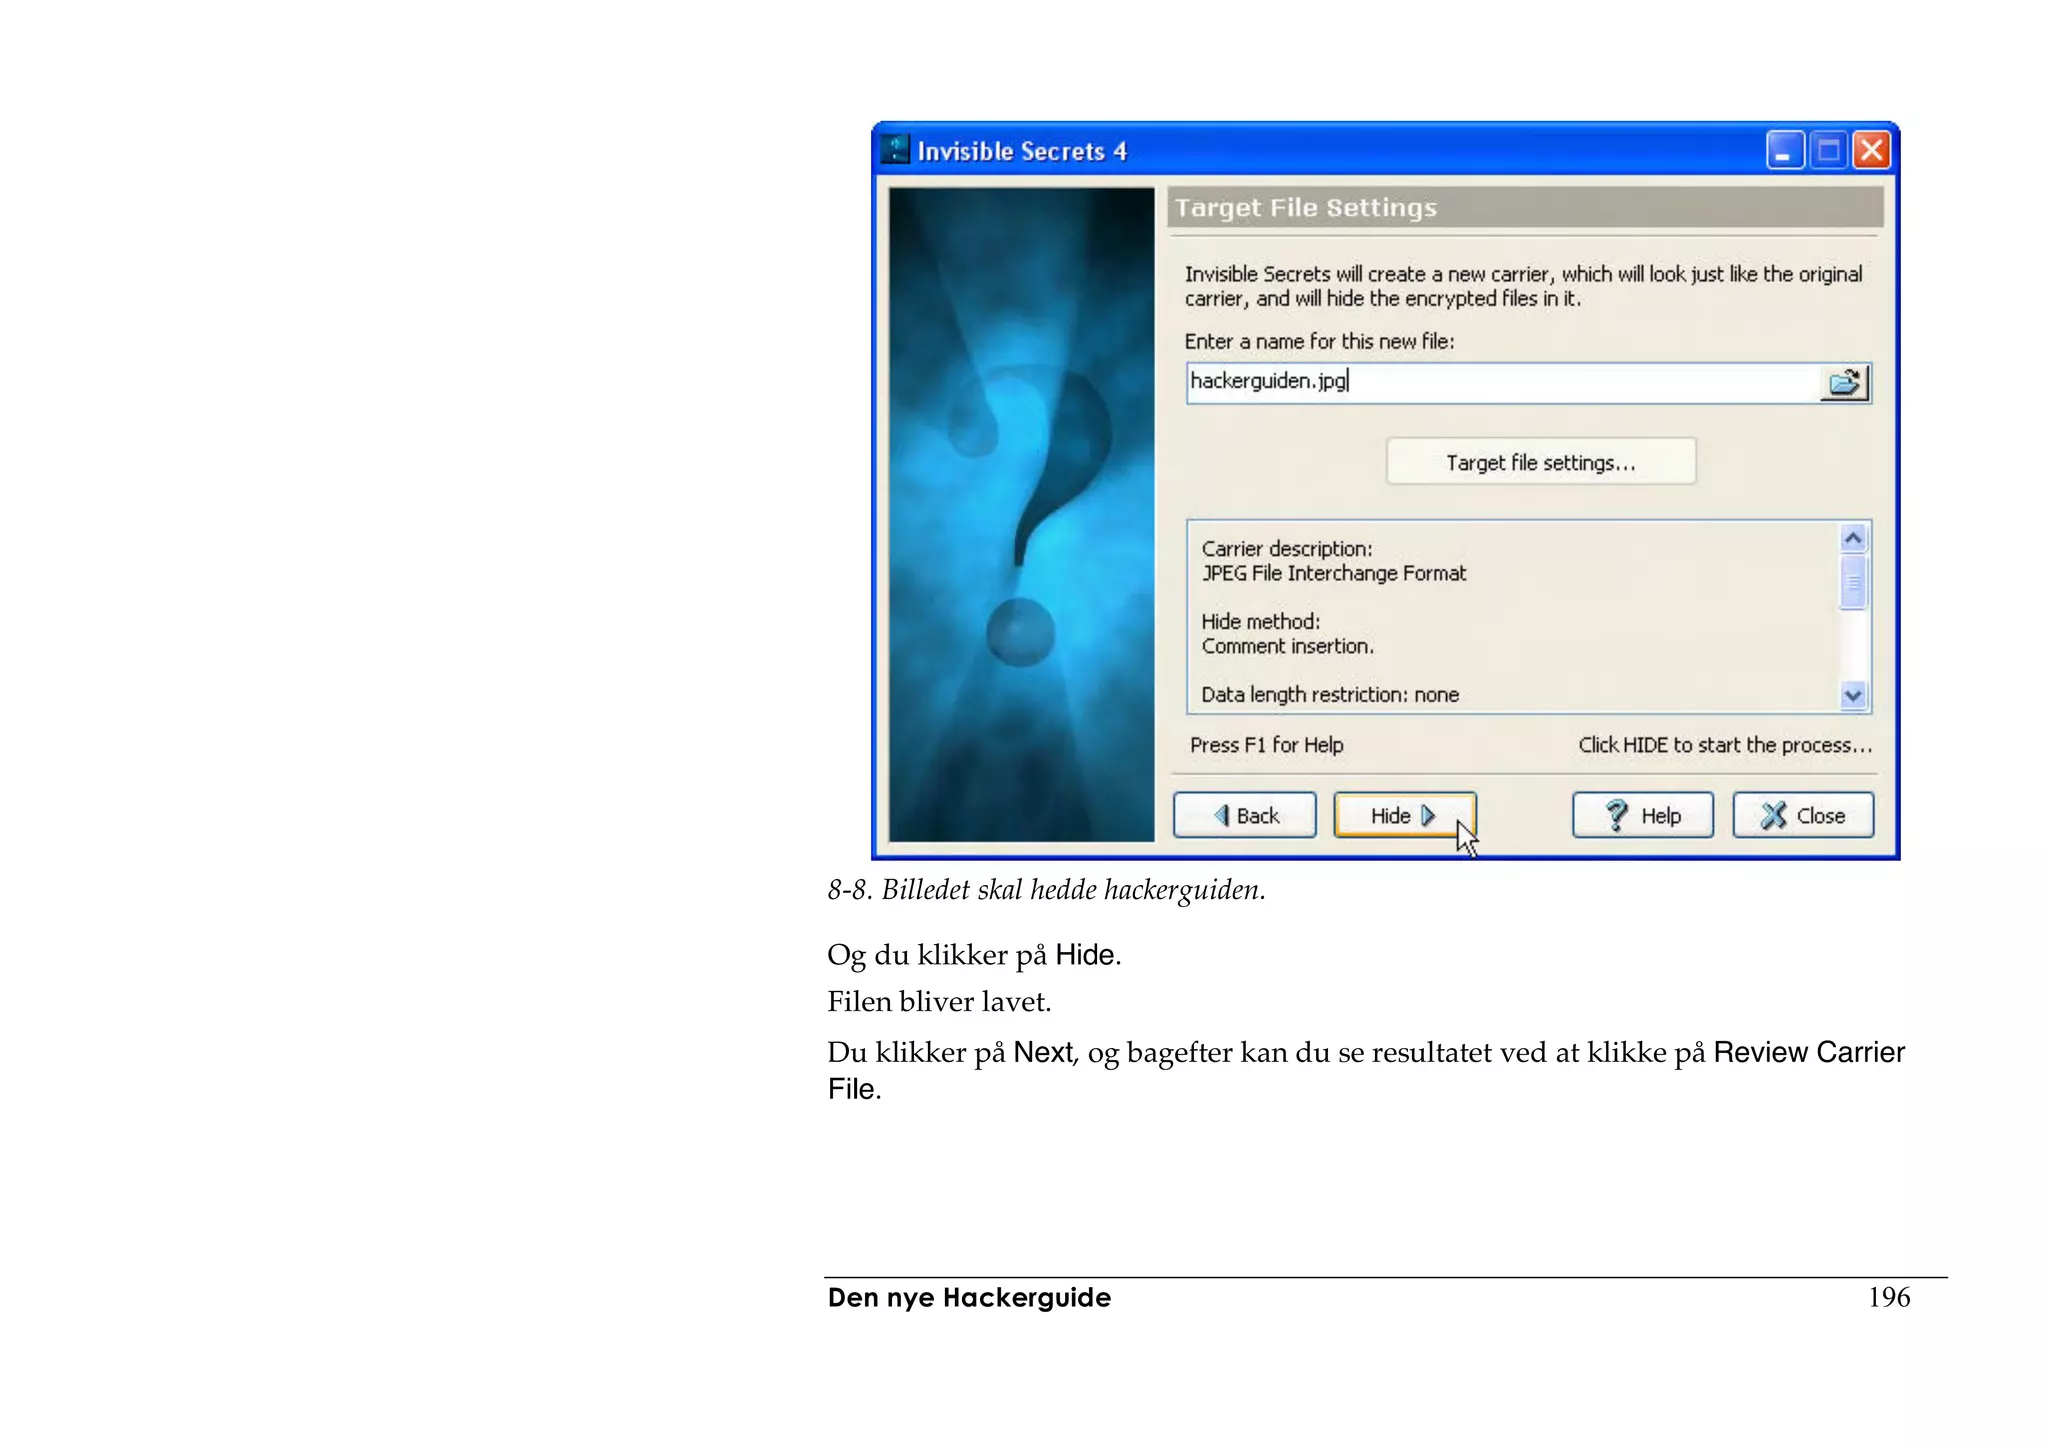Image resolution: width=2048 pixels, height=1448 pixels.
Task: Click the 'Carrier description:' label
Action: 1286,549
